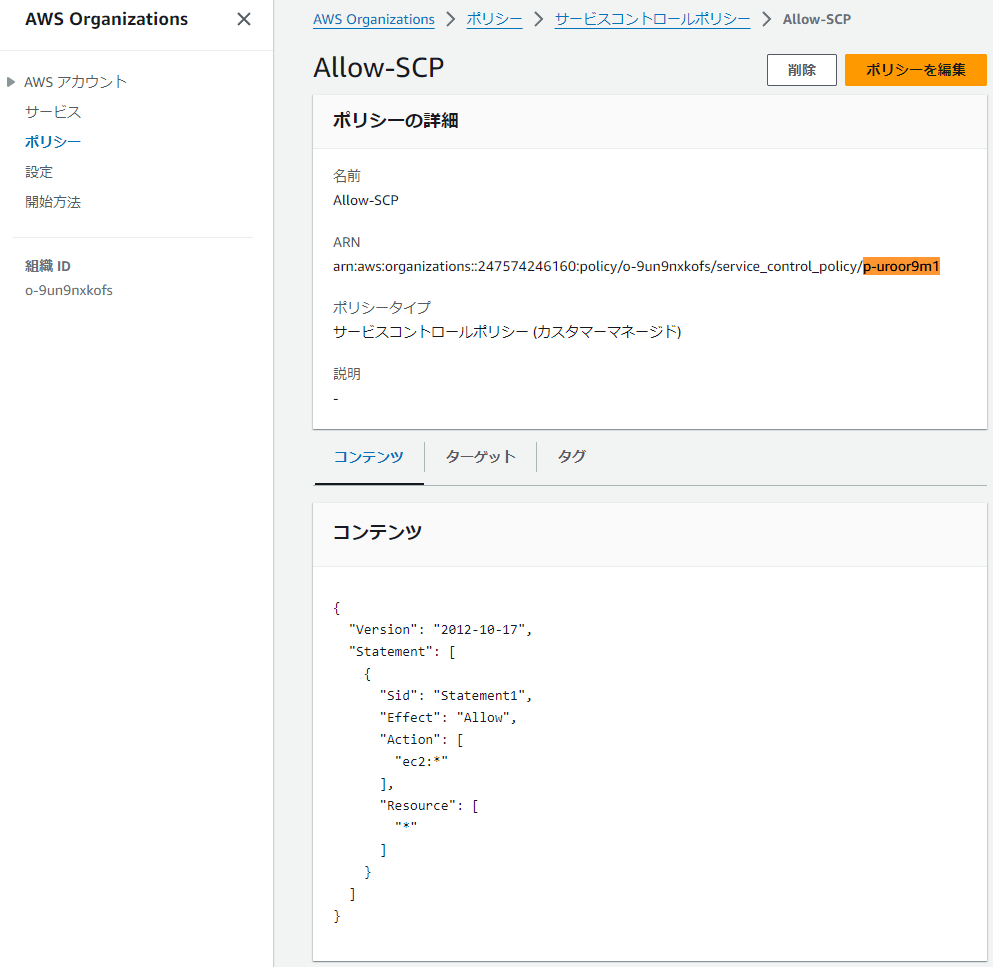
Task: Open サービス in the sidebar
Action: [x=53, y=112]
